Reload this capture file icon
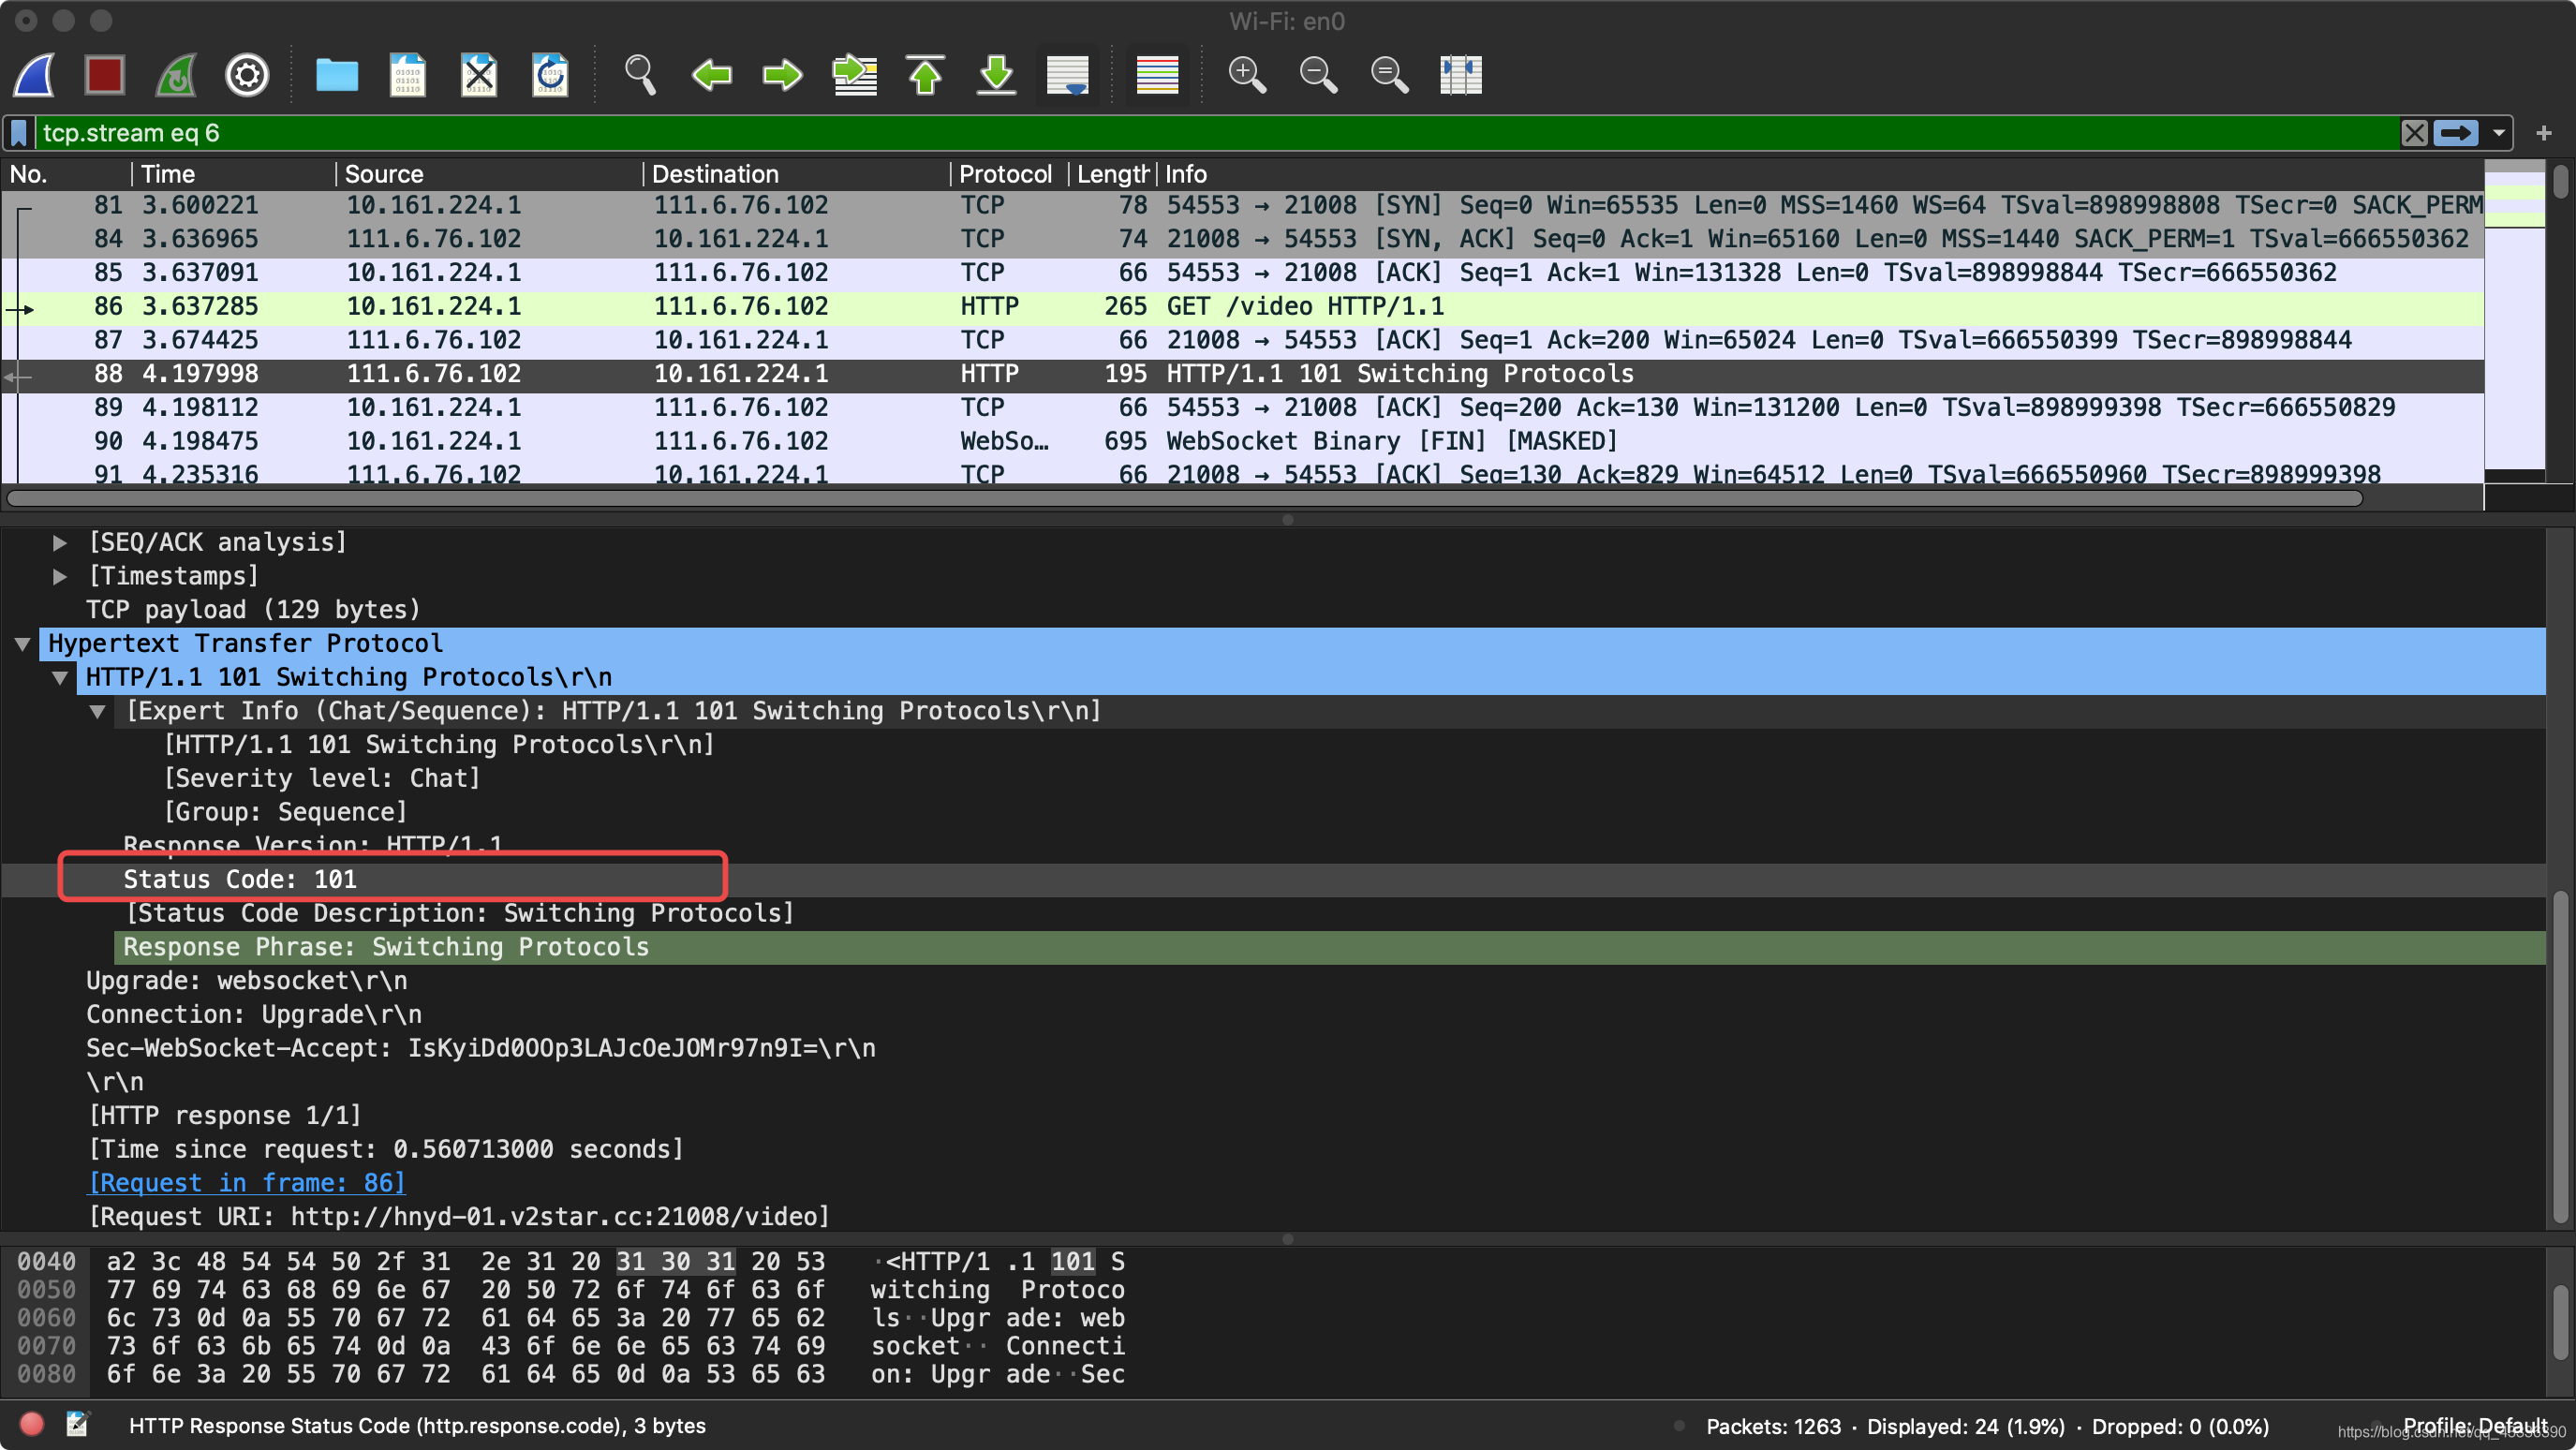Image resolution: width=2576 pixels, height=1450 pixels. click(x=550, y=75)
